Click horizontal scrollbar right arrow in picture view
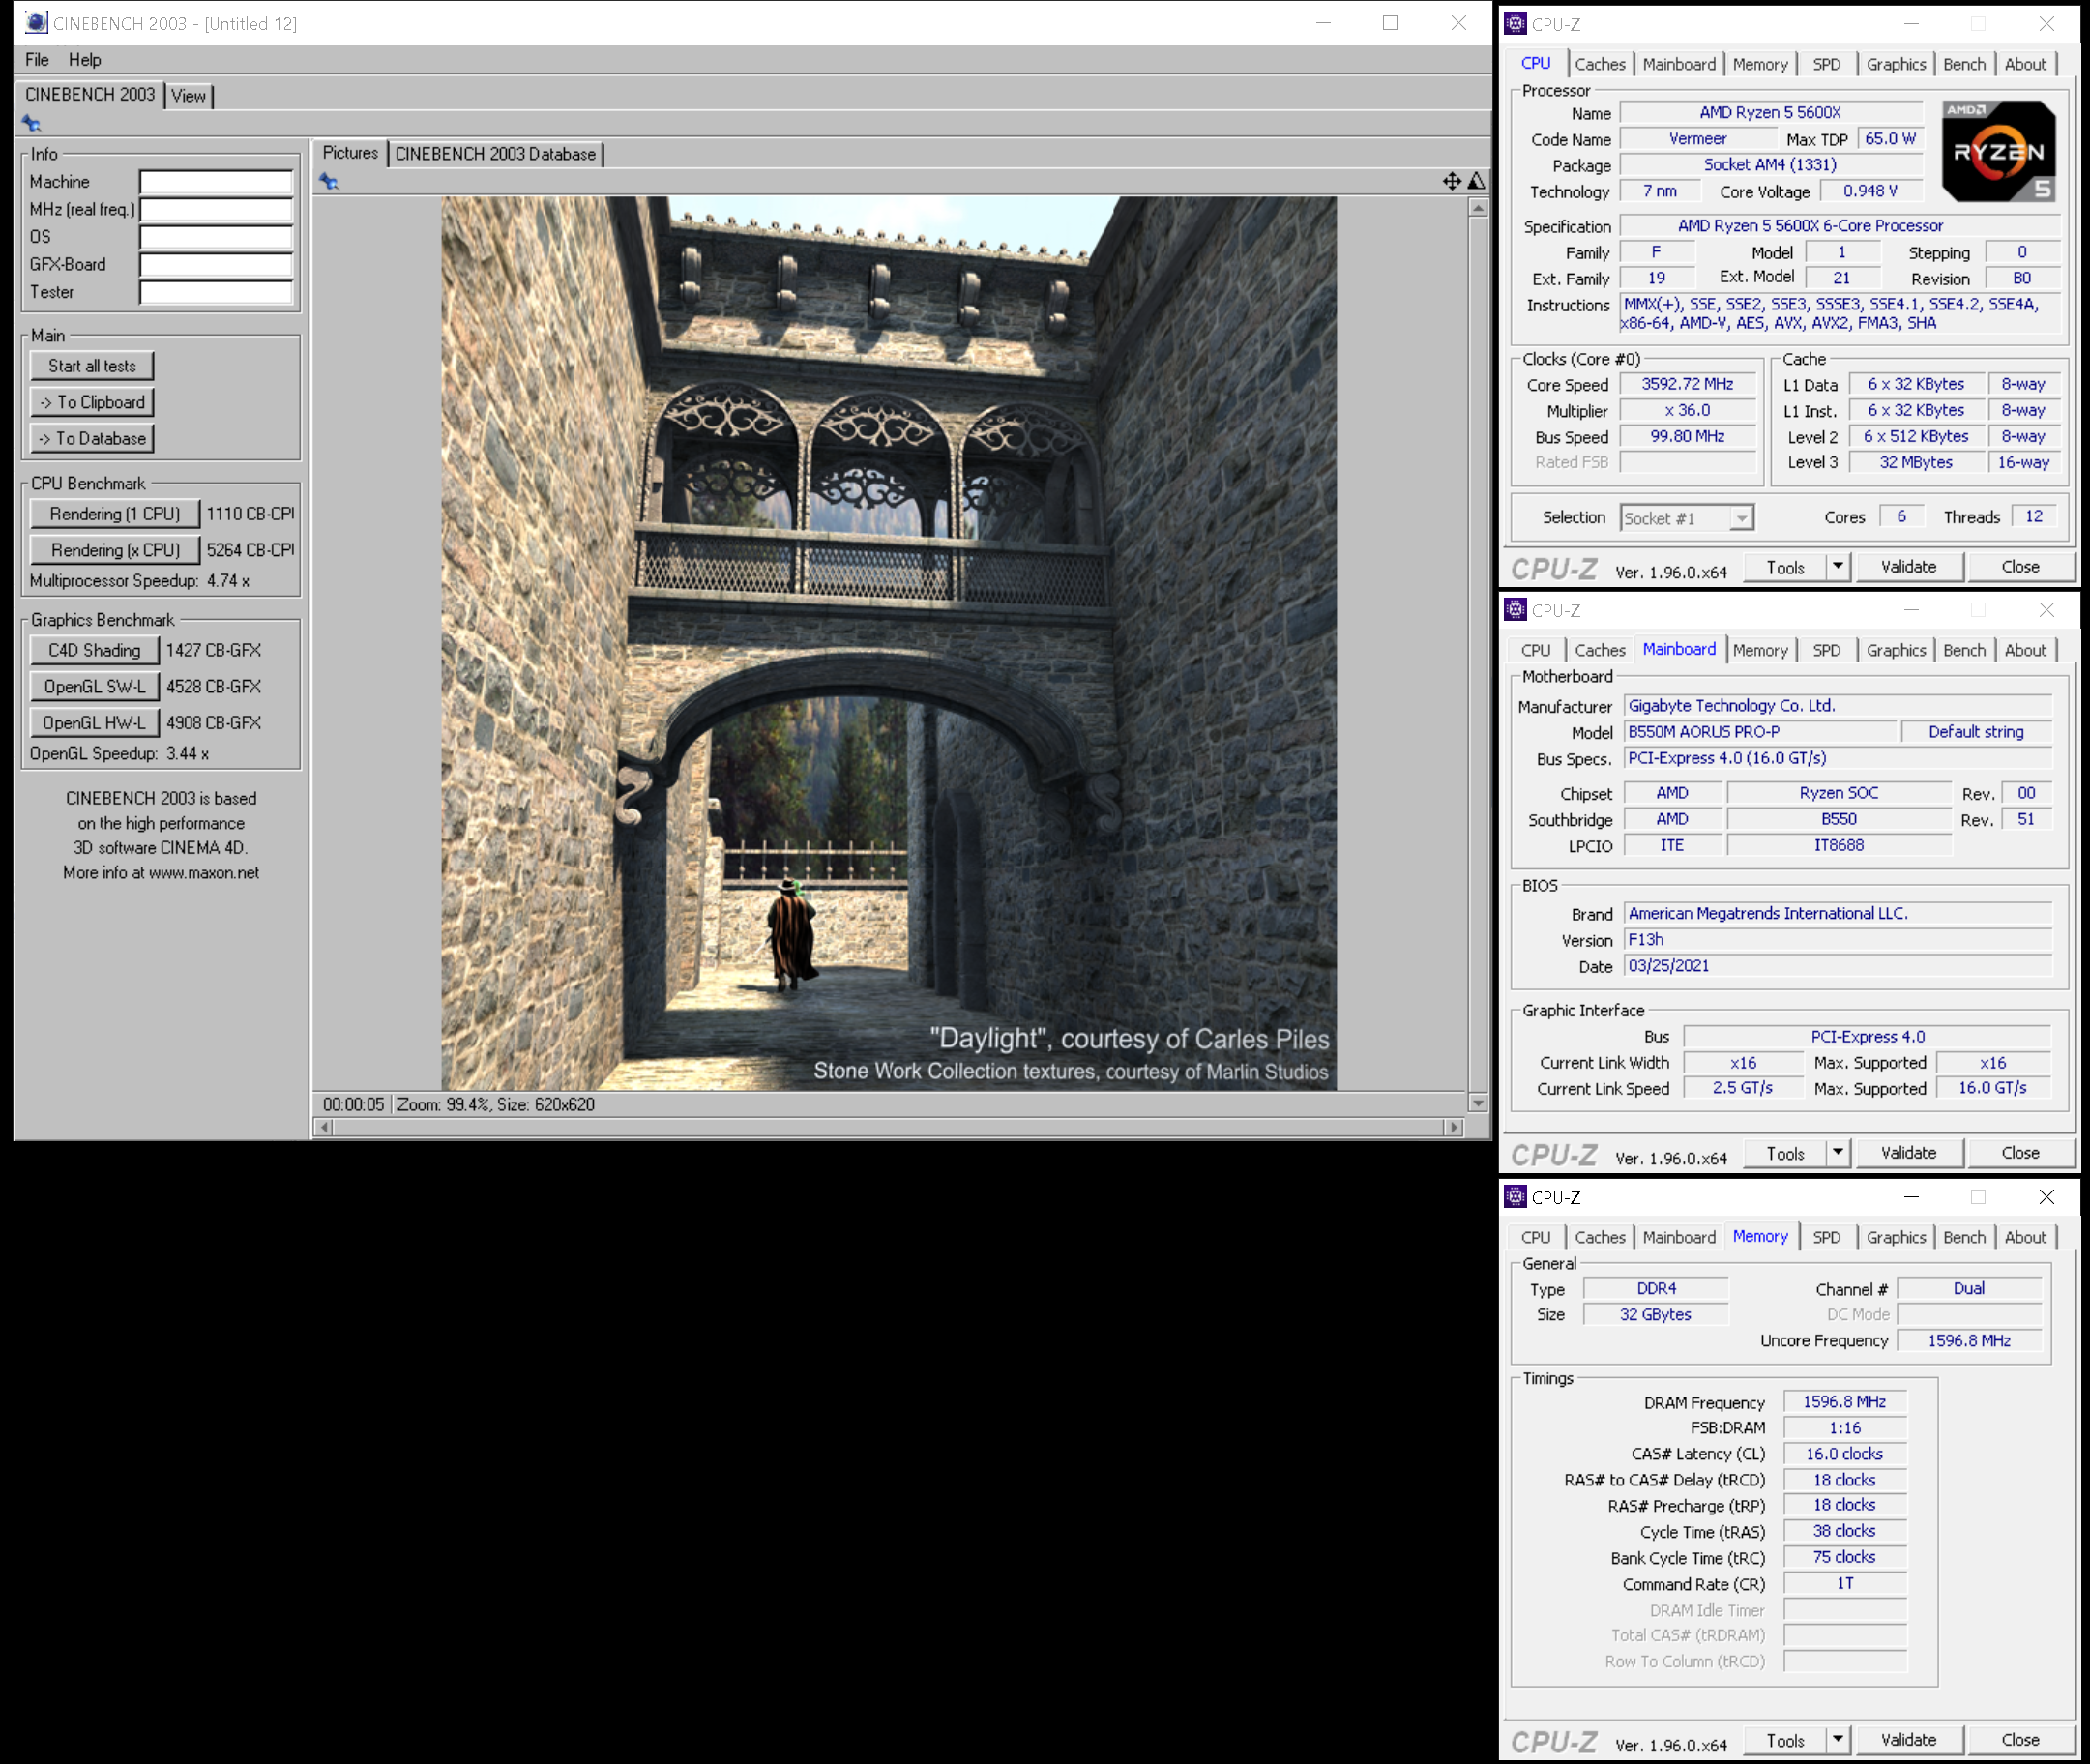The image size is (2090, 1764). pos(1454,1127)
